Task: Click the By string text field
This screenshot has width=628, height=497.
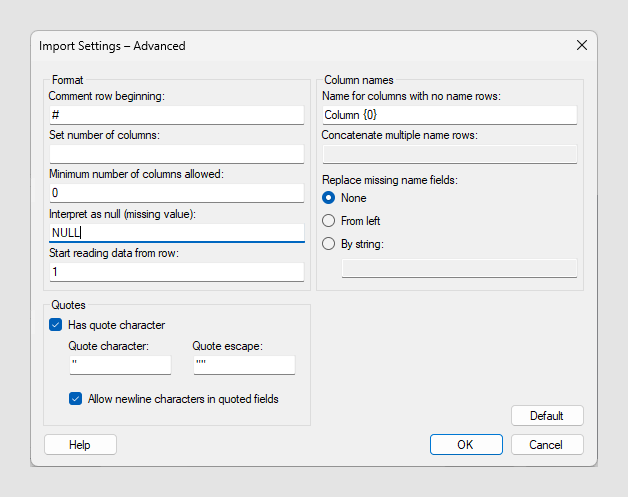Action: (459, 268)
